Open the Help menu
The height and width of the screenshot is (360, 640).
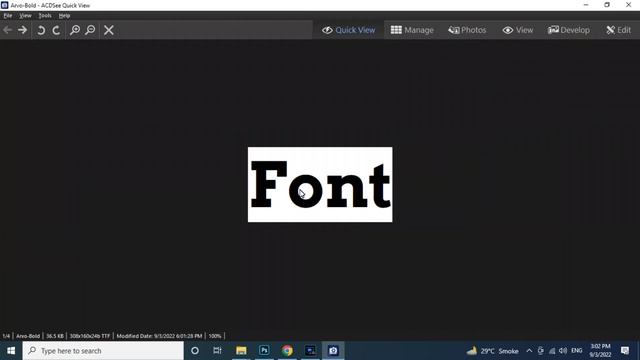tap(64, 16)
